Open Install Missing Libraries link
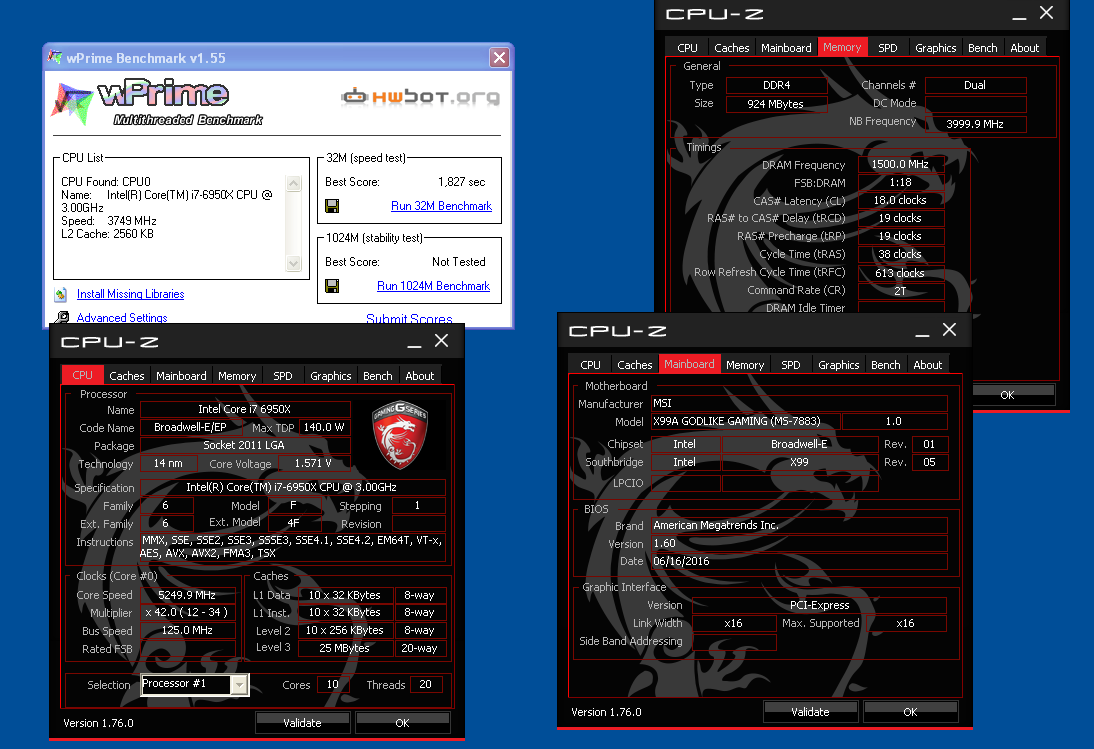Image resolution: width=1094 pixels, height=749 pixels. click(x=130, y=294)
